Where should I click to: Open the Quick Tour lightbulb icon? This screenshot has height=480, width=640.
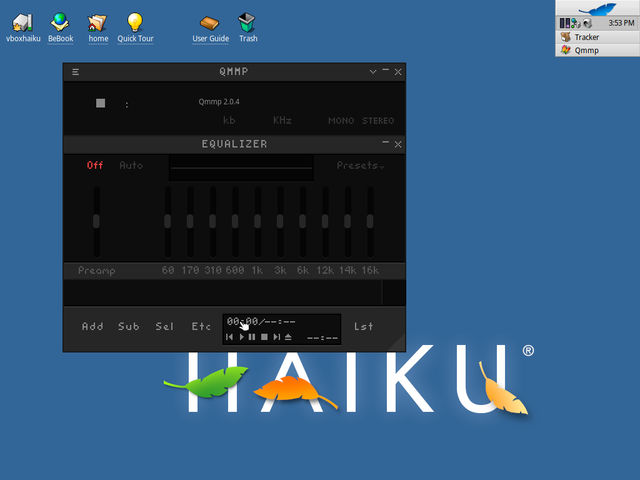[x=135, y=27]
